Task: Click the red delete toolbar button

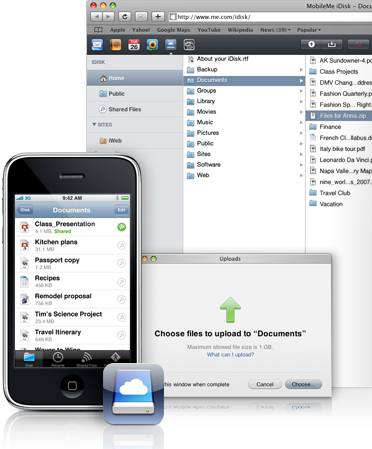Action: pos(358,44)
